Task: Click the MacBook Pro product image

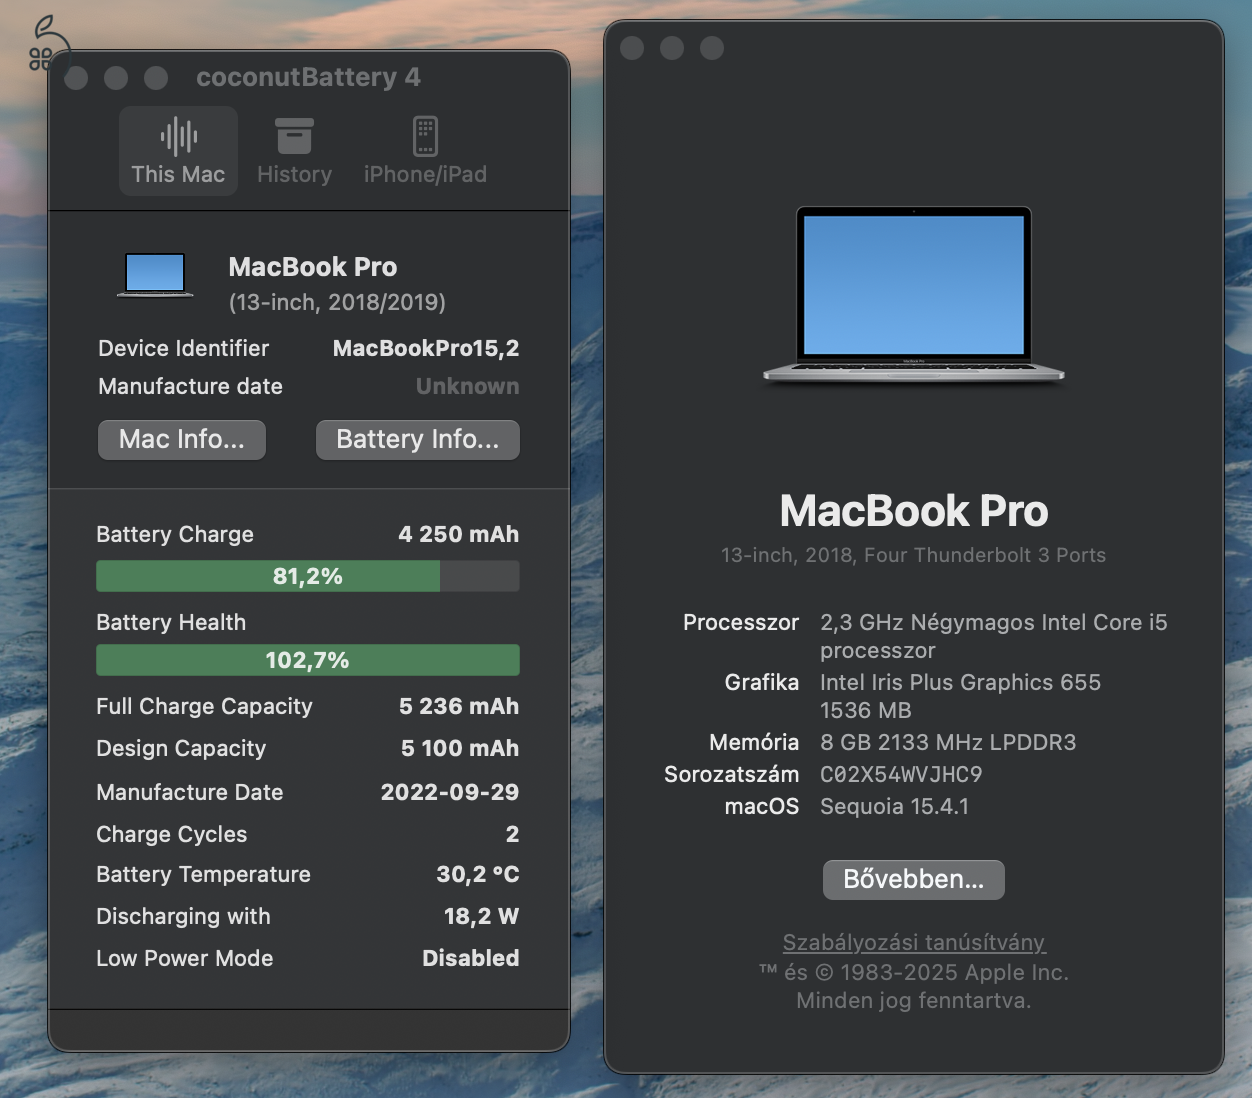Action: point(913,294)
